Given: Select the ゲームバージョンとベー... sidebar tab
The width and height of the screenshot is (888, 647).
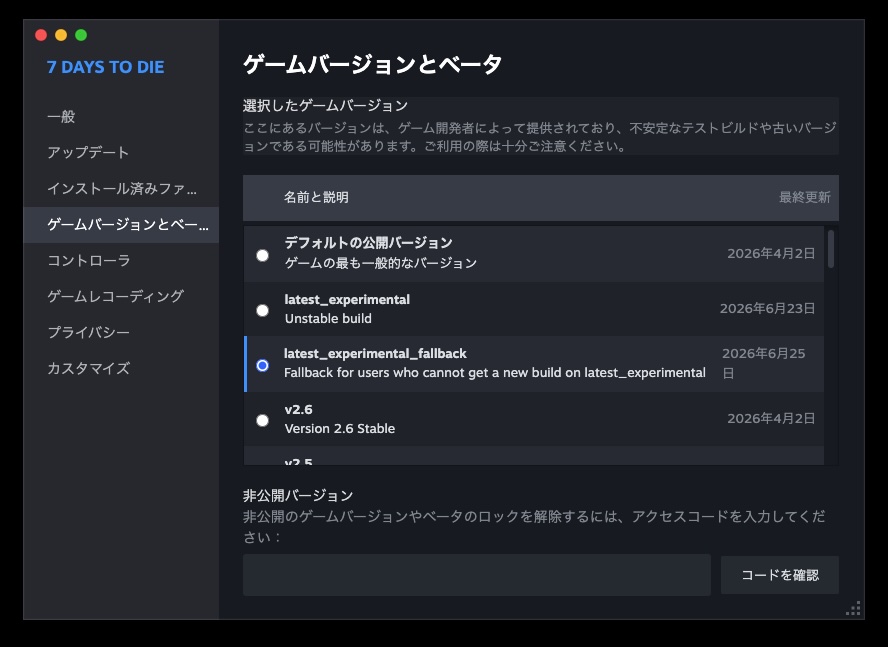Looking at the screenshot, I should 121,225.
